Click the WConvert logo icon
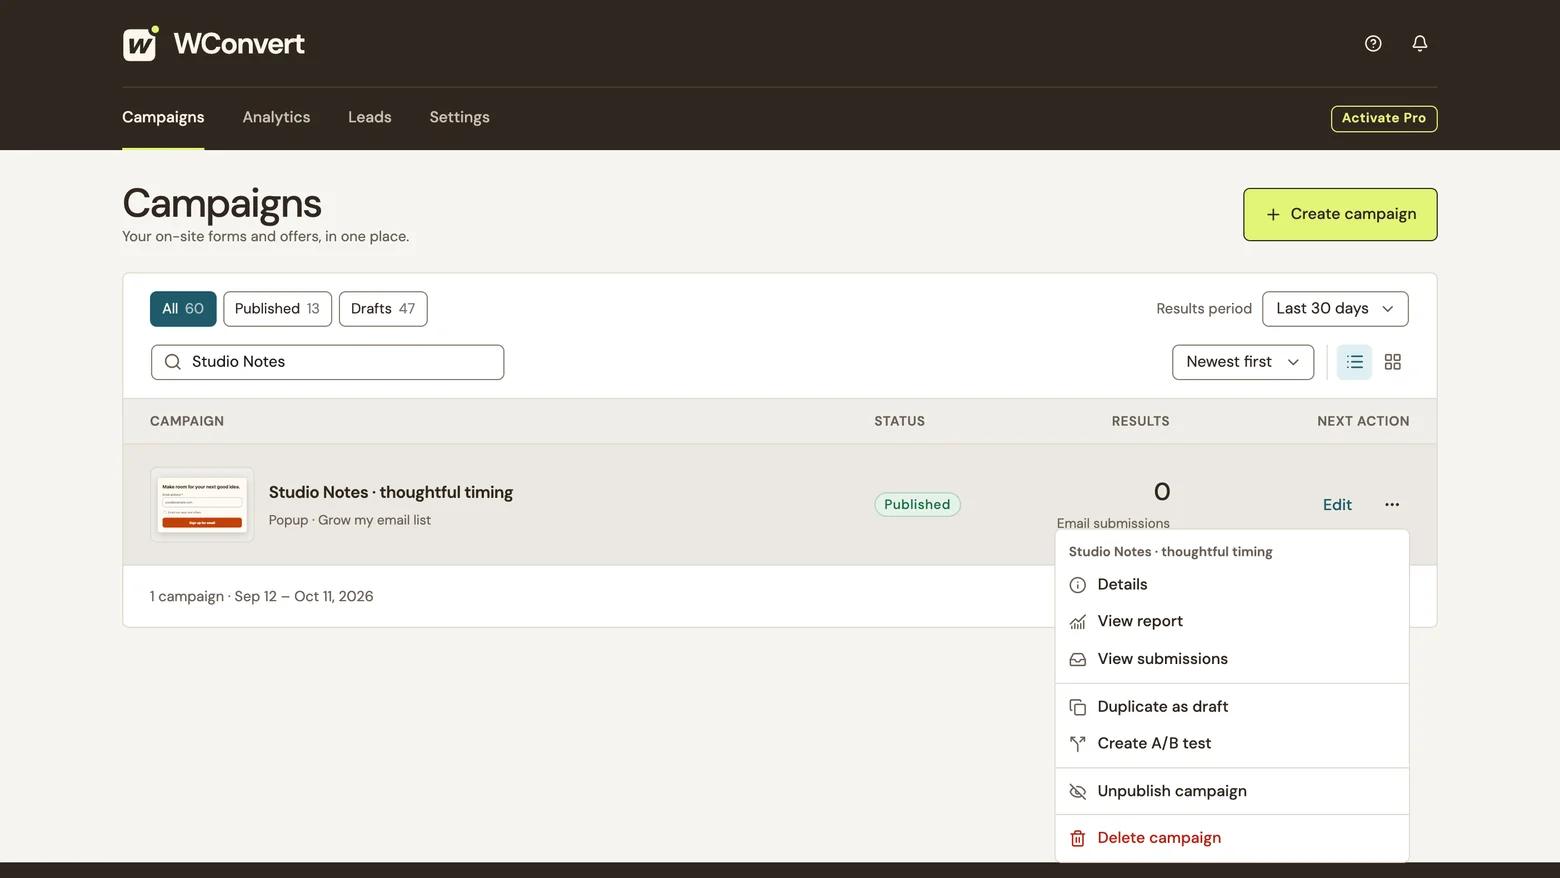Image resolution: width=1560 pixels, height=878 pixels. pos(140,44)
